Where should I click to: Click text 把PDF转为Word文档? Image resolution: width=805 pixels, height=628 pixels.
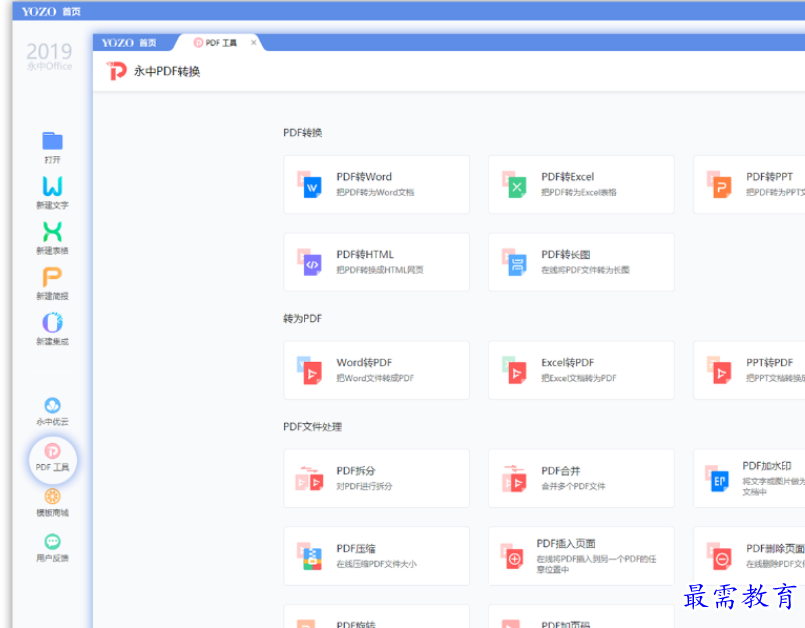375,192
